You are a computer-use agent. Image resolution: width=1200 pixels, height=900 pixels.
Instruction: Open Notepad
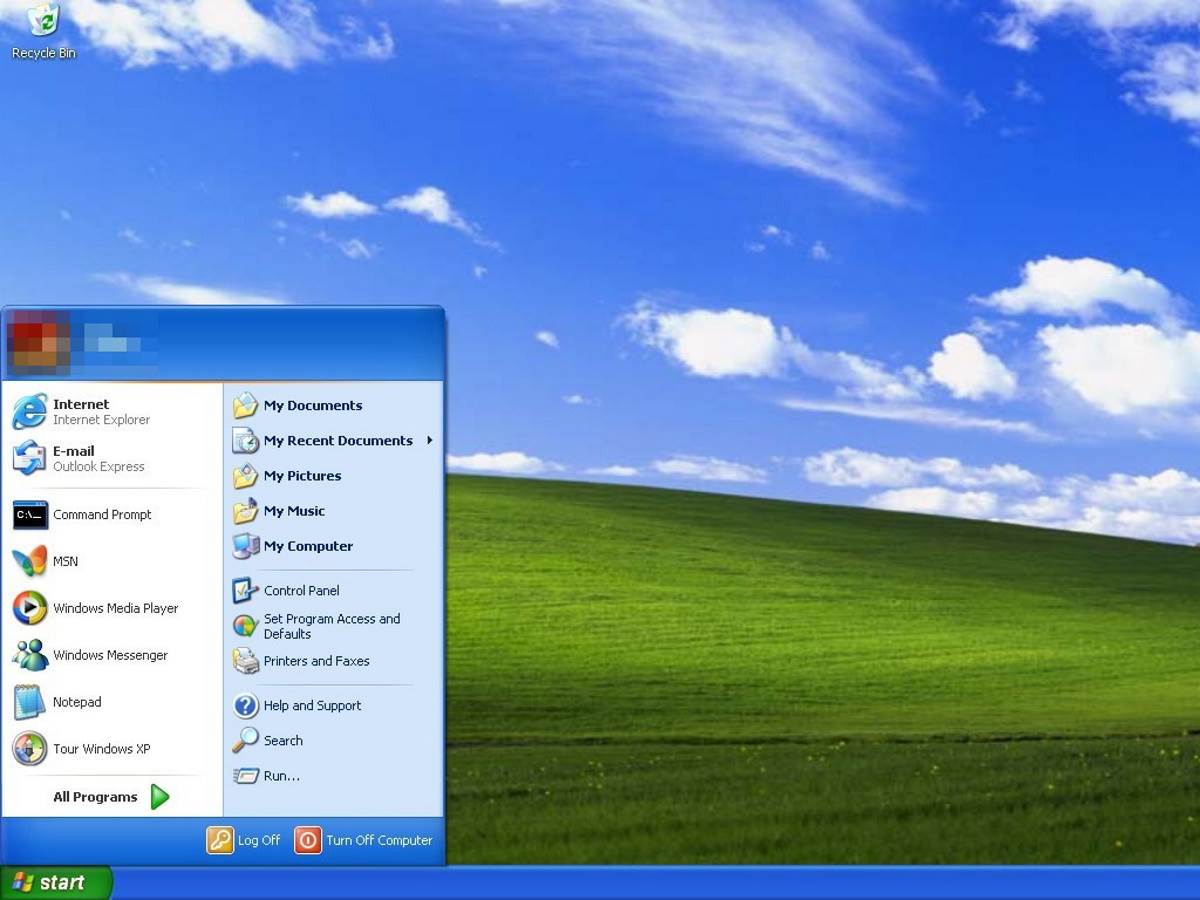(x=76, y=702)
